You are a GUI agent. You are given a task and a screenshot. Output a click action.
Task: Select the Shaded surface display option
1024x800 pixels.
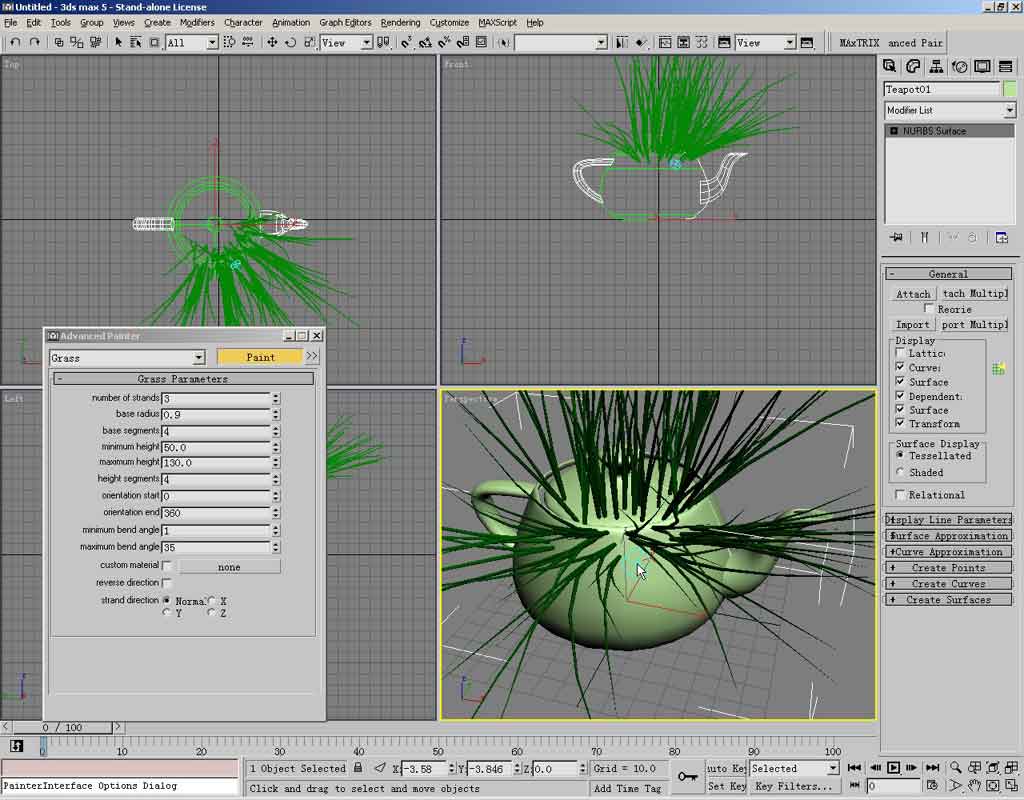901,472
